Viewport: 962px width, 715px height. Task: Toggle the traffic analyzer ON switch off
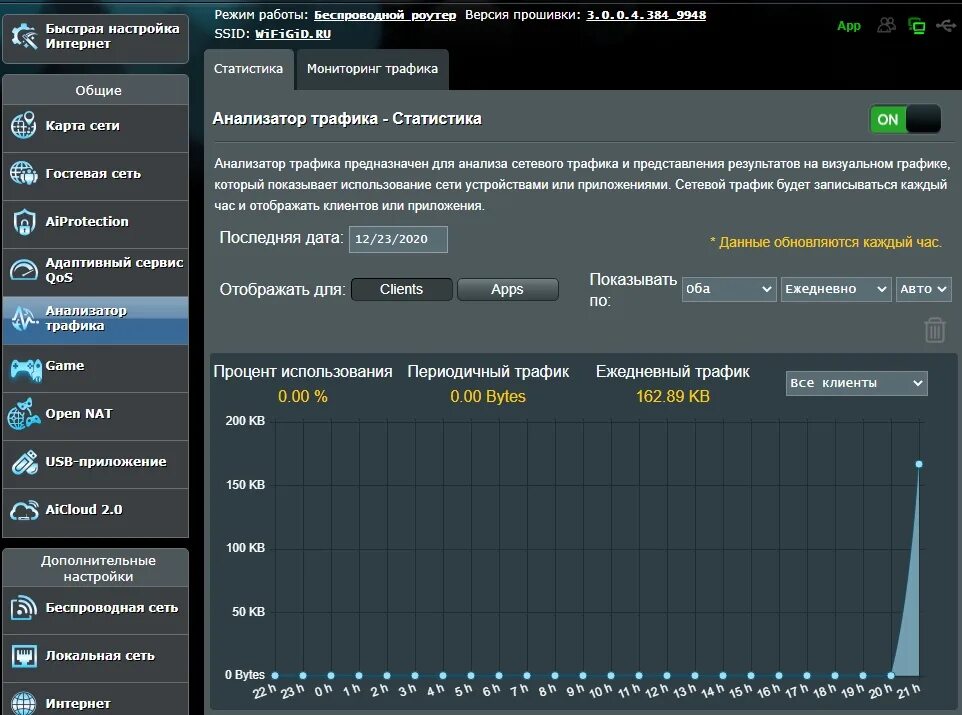[x=905, y=119]
